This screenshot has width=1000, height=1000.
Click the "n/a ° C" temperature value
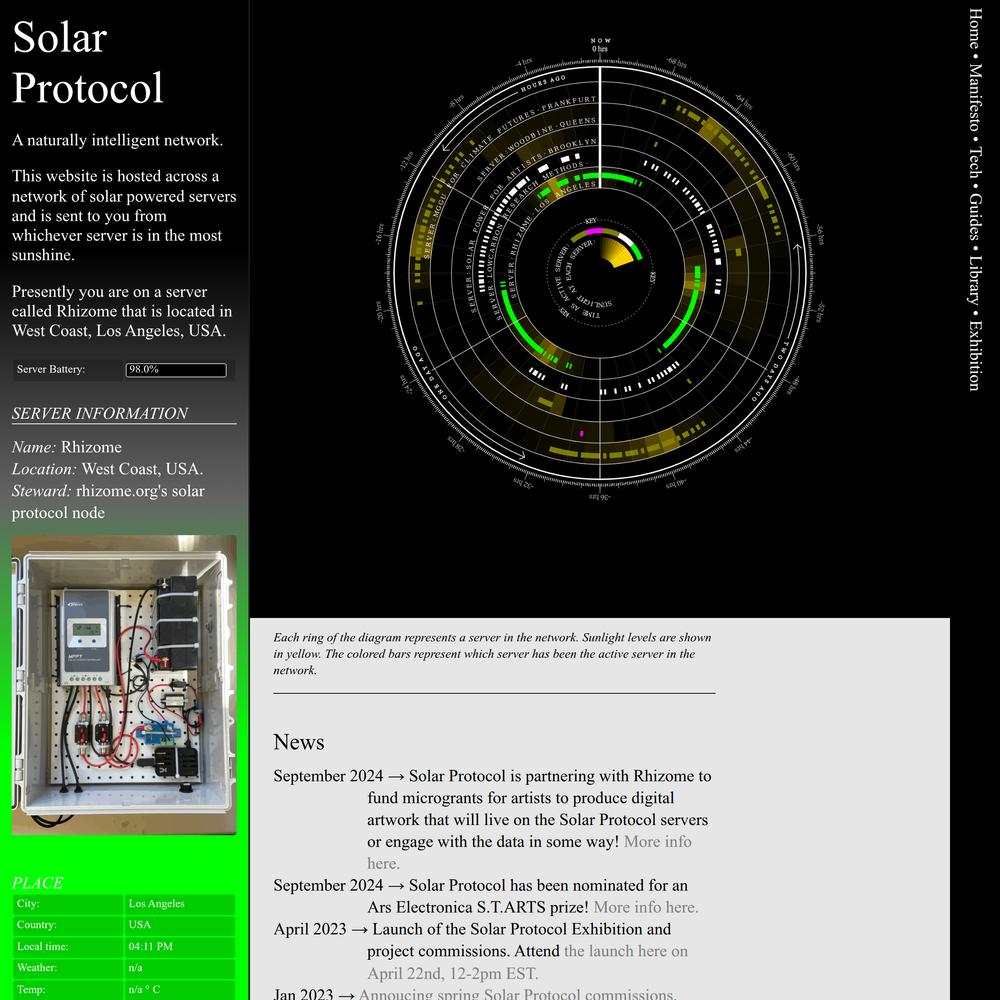pyautogui.click(x=179, y=989)
